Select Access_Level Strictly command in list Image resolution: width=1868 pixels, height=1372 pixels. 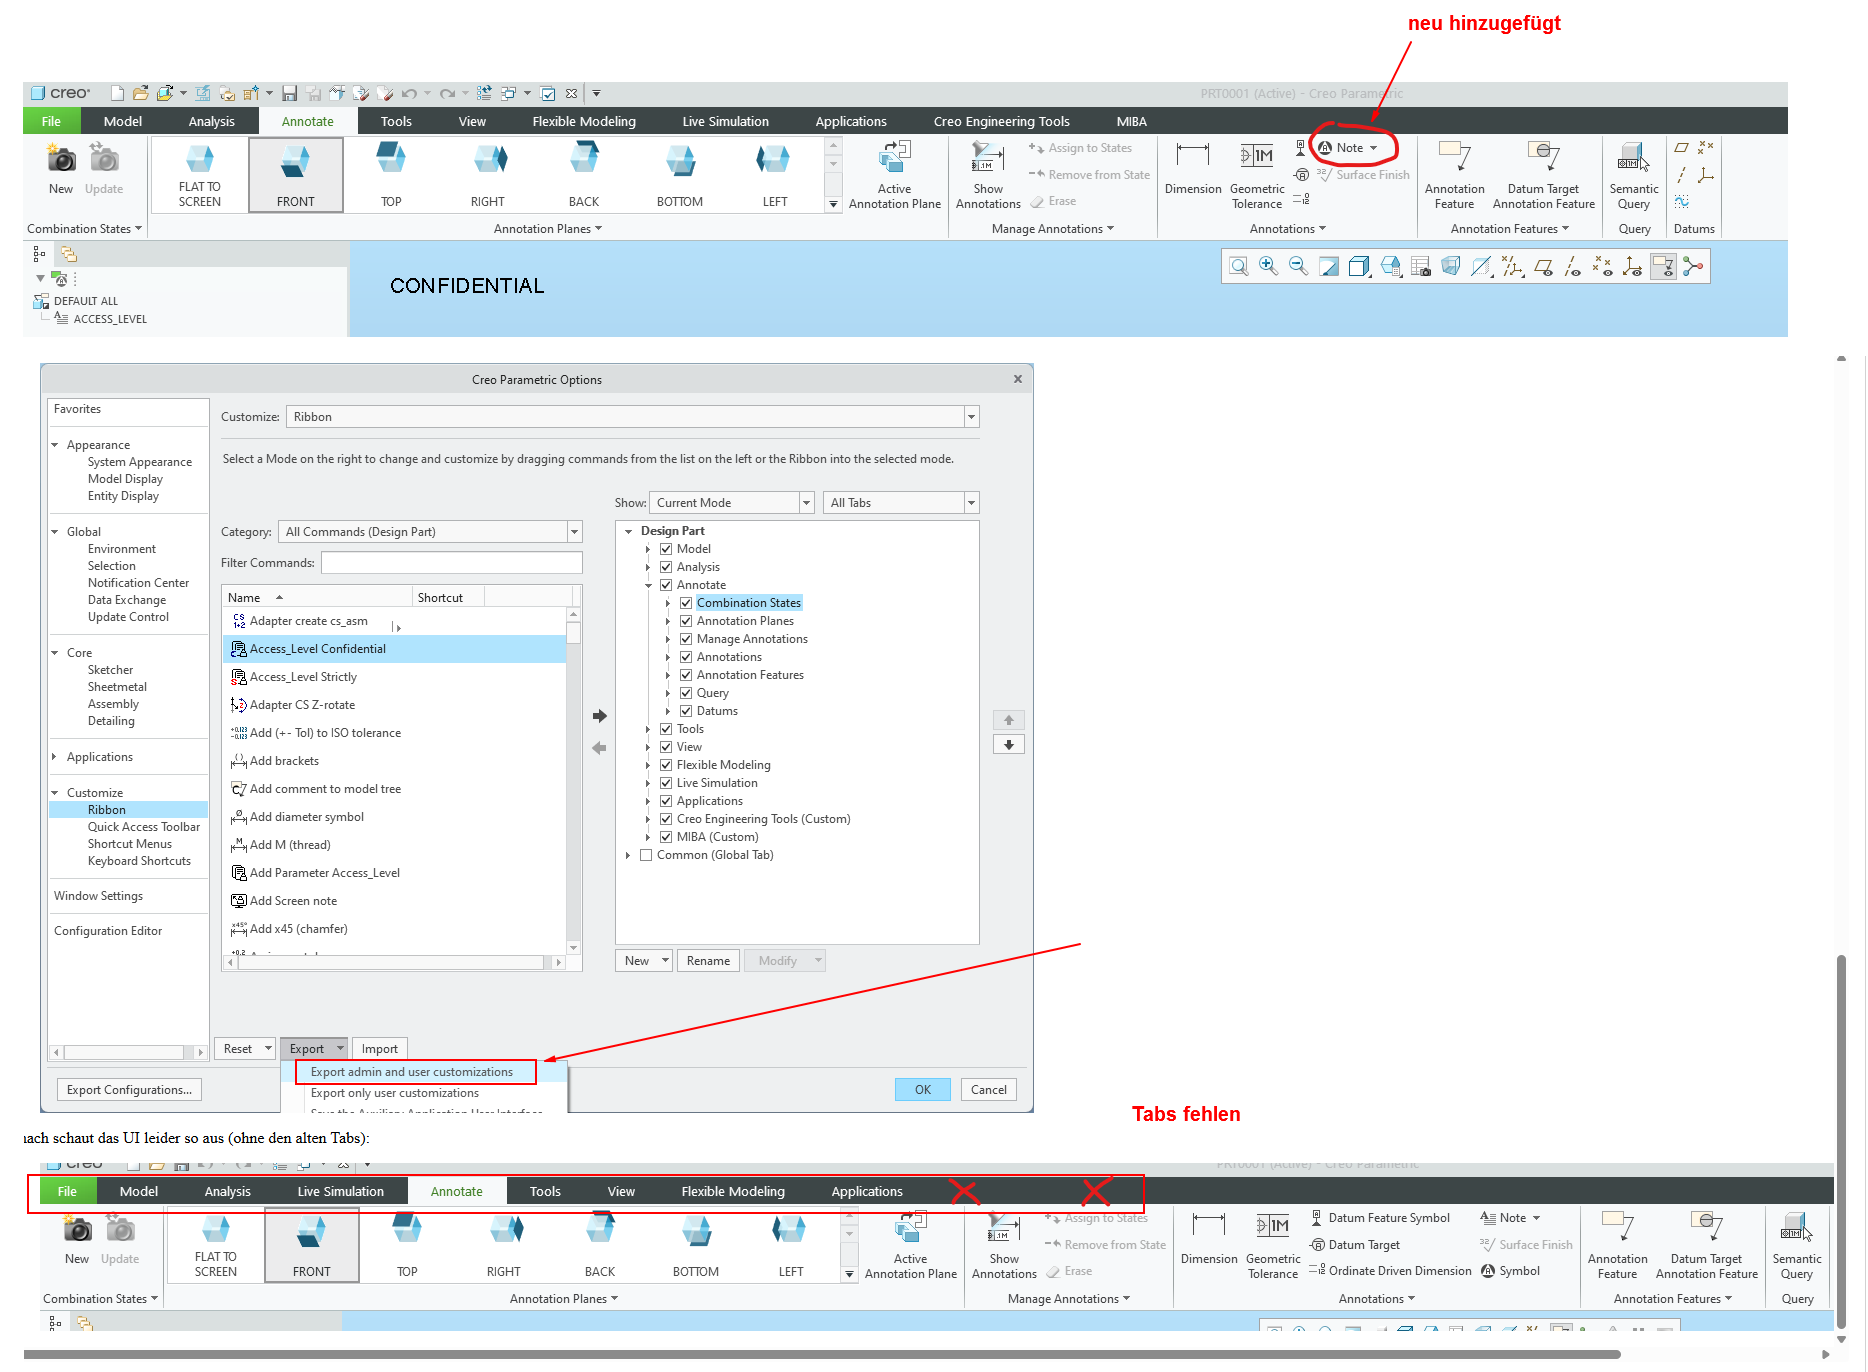click(395, 677)
